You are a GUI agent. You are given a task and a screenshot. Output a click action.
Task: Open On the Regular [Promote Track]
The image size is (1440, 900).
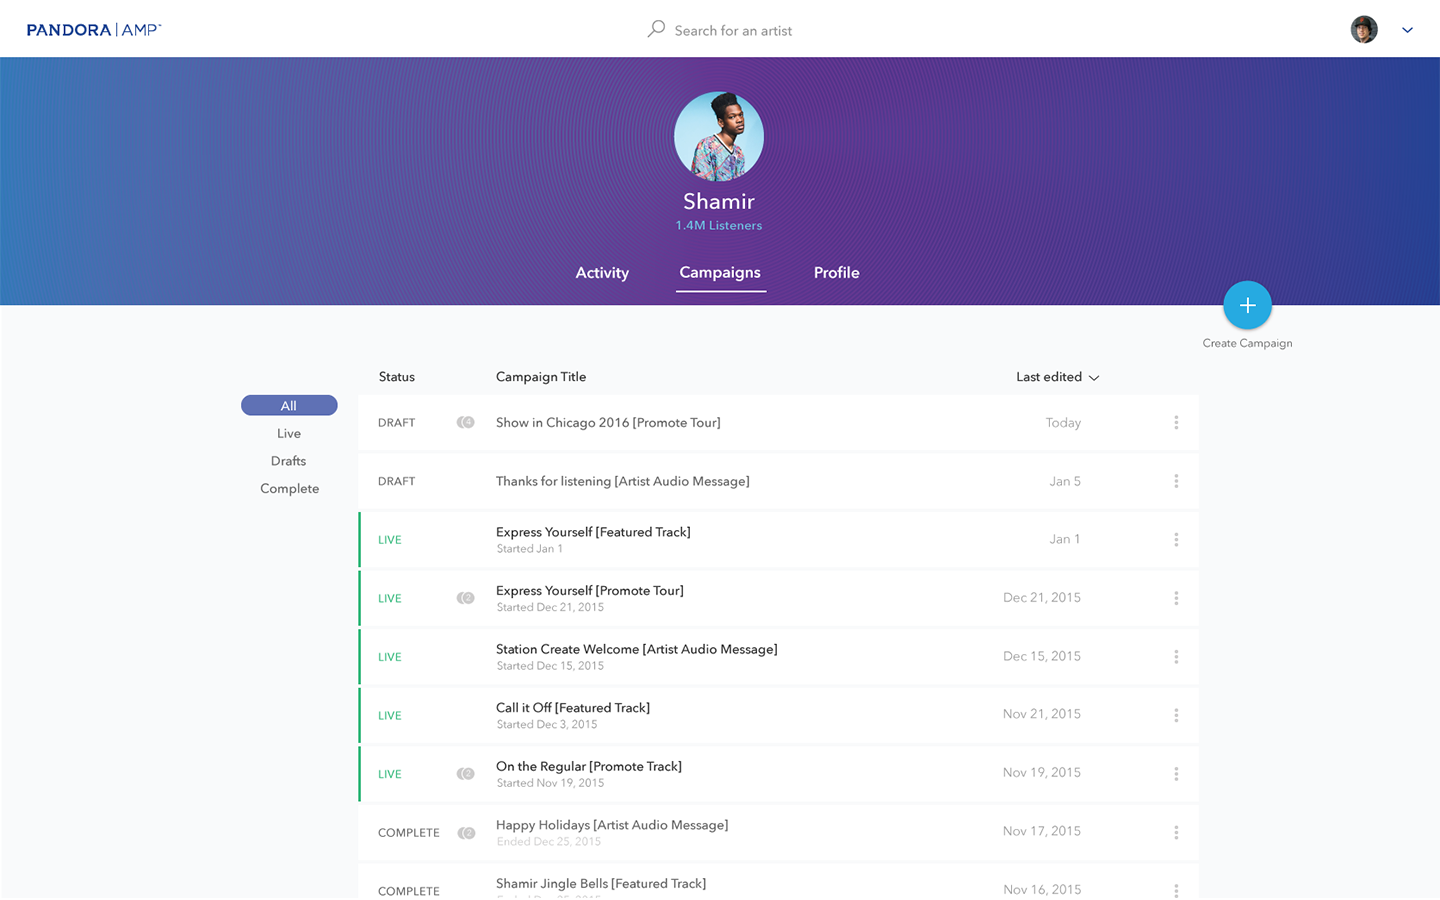coord(588,766)
